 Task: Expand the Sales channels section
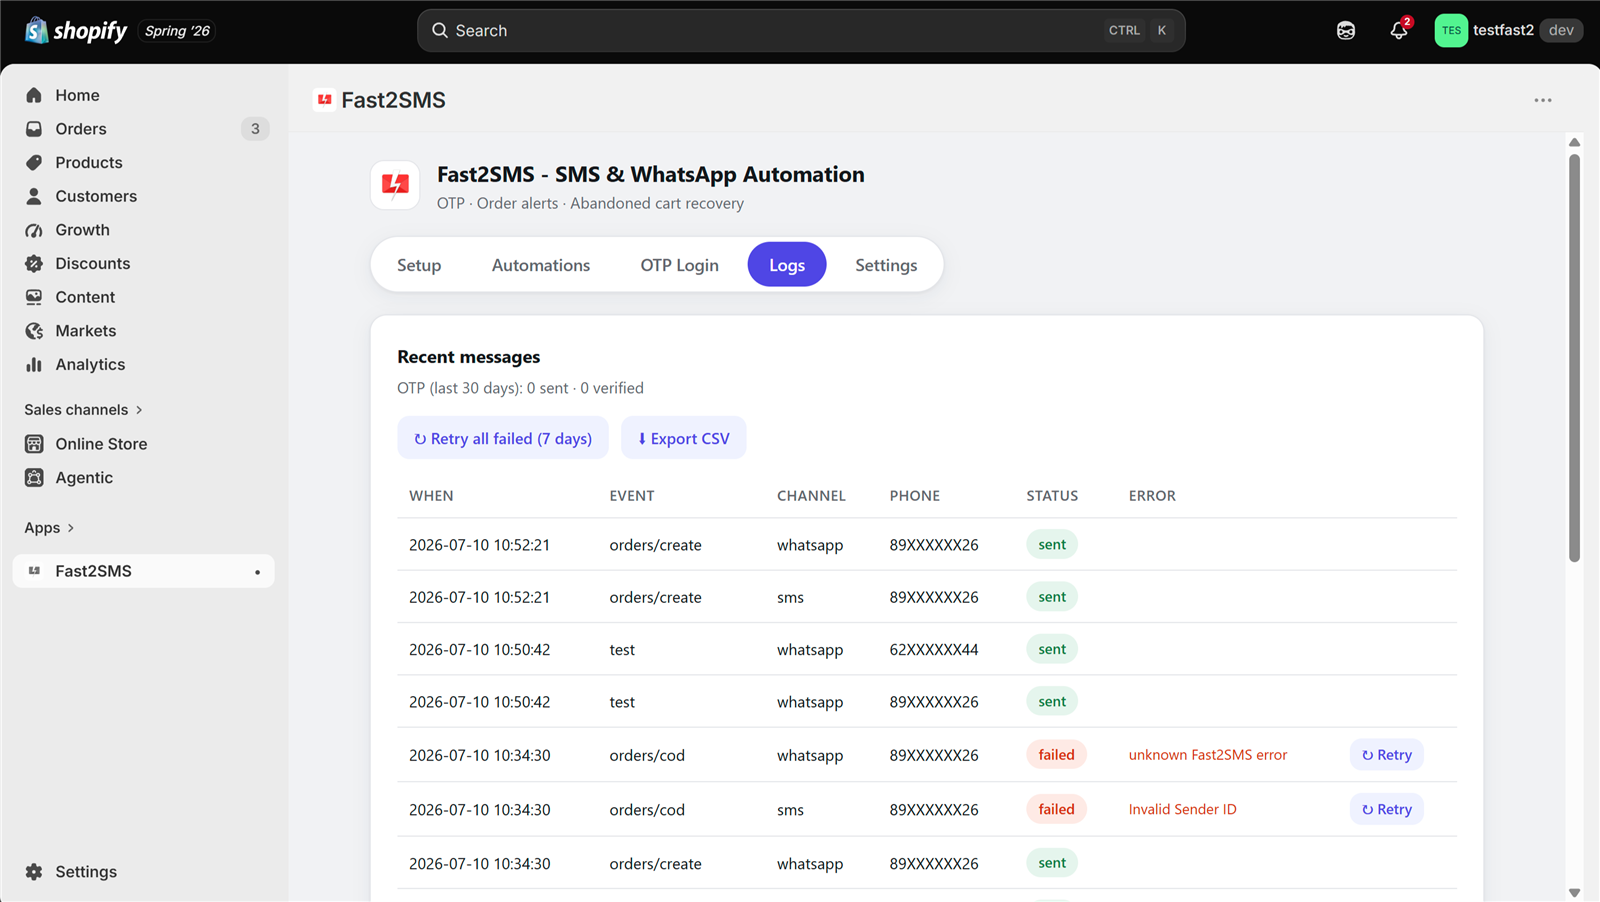tap(84, 410)
